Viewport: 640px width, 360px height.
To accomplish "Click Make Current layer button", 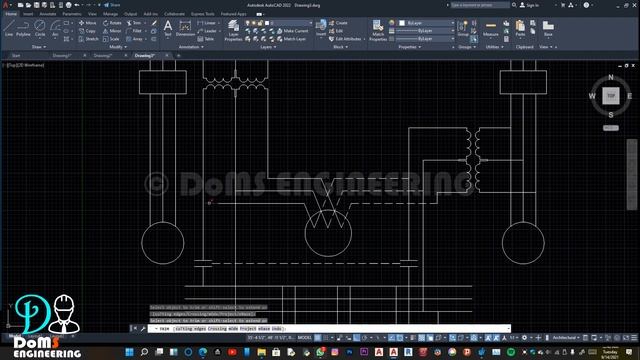I will (x=292, y=31).
